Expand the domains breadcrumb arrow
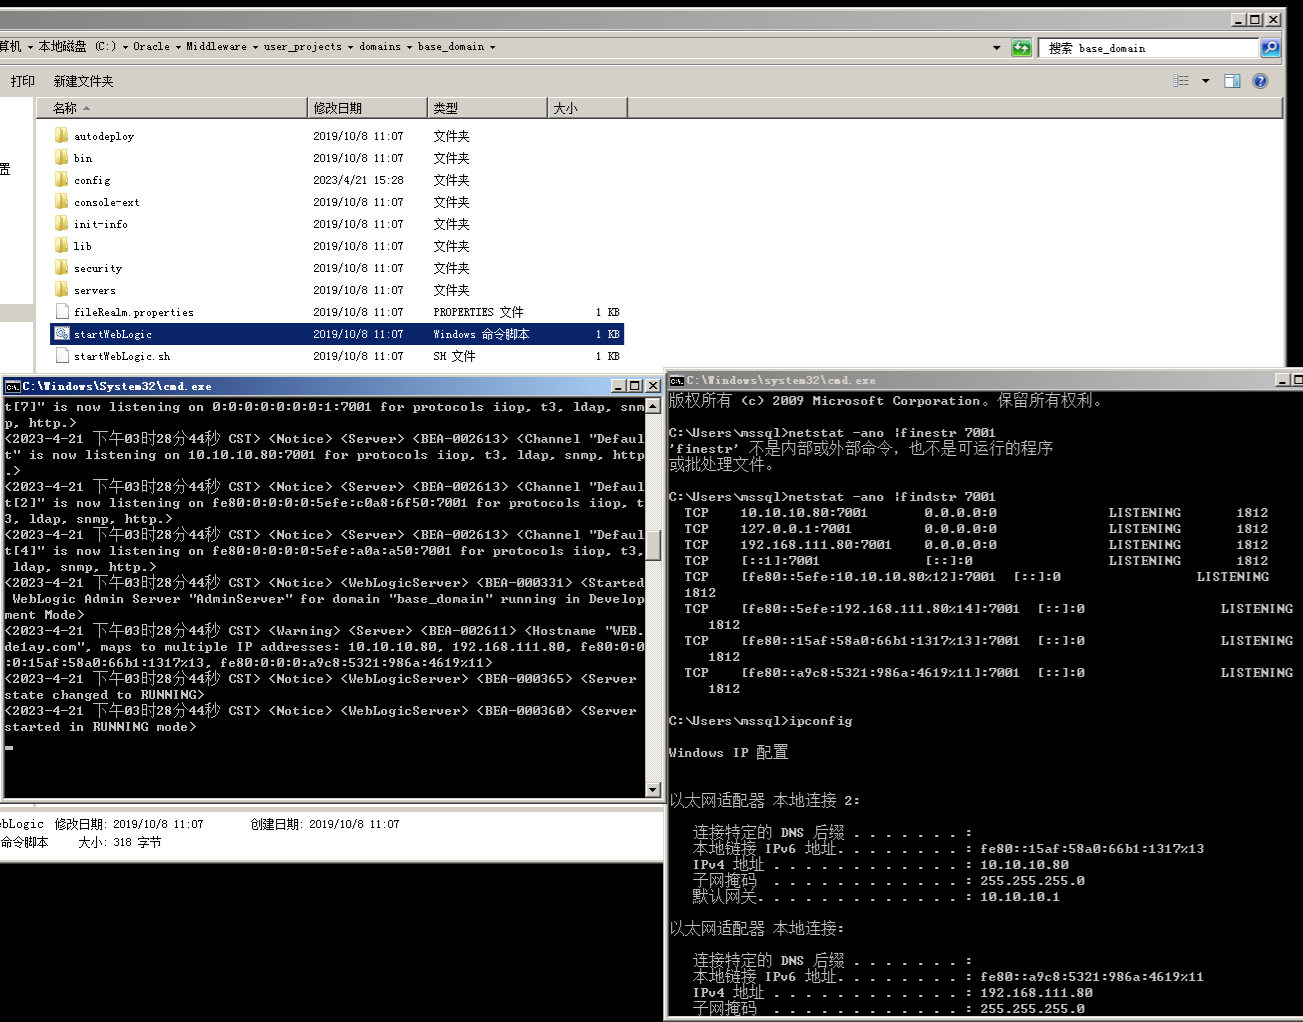 coord(409,47)
